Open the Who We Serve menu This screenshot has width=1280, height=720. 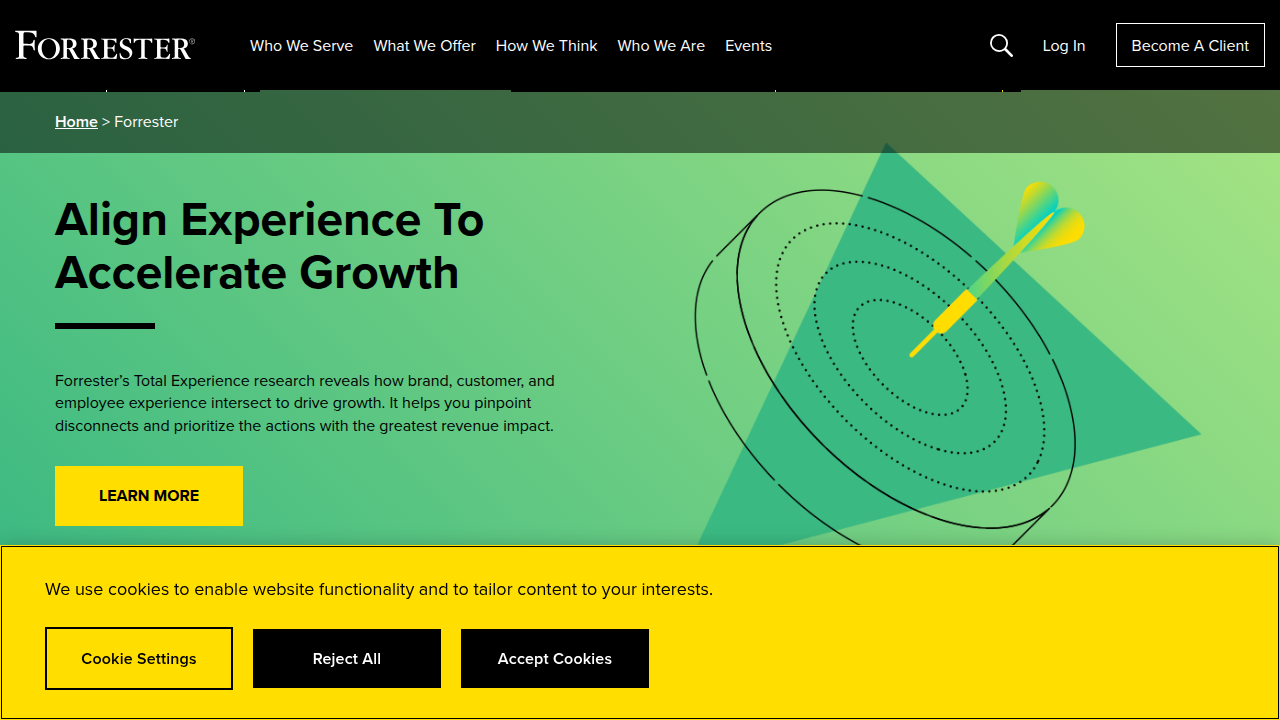click(x=301, y=45)
